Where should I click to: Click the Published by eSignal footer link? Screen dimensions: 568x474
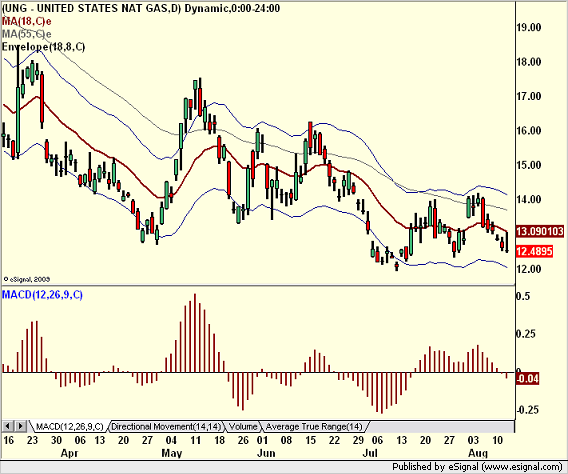coord(477,466)
